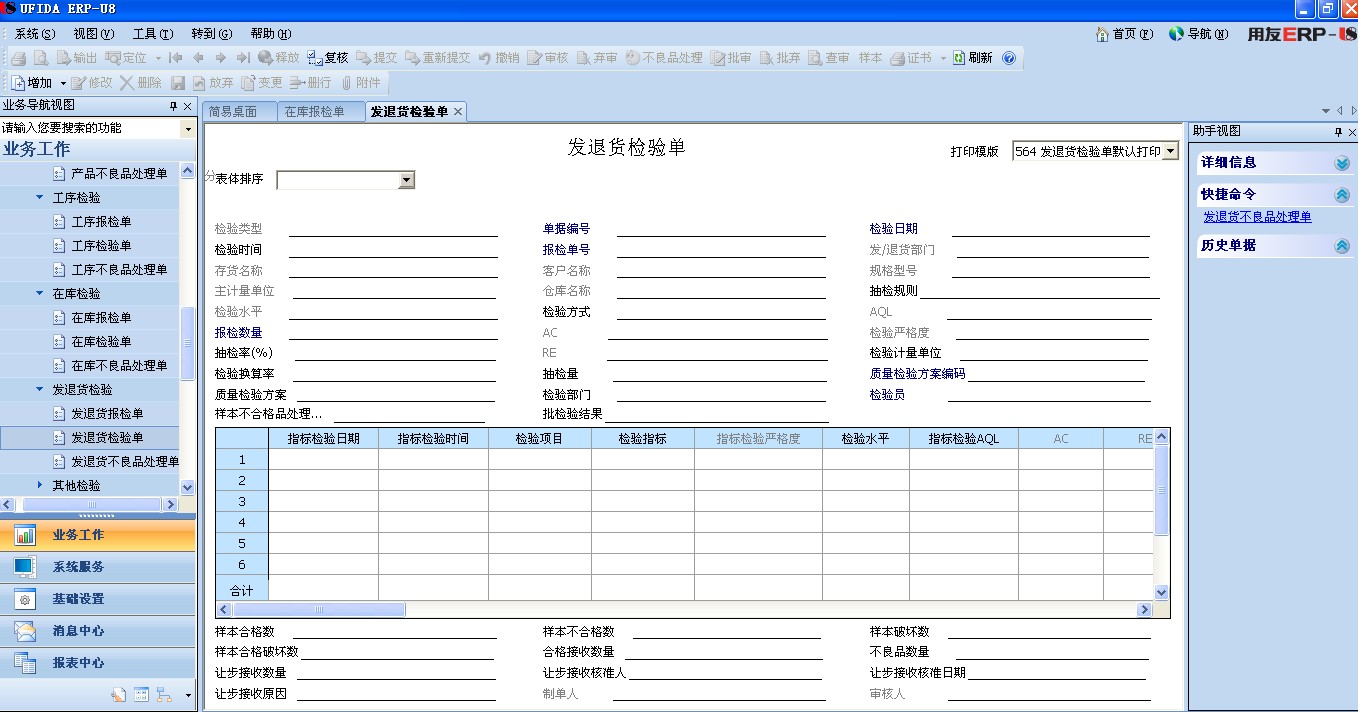This screenshot has height=713, width=1358.
Task: Switch to the 简易桌面 tab
Action: tap(233, 112)
